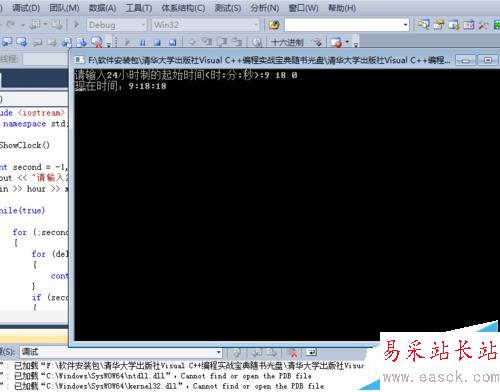Open the 工具(T) menu
Screen dimensions: 500x392
coord(139,8)
